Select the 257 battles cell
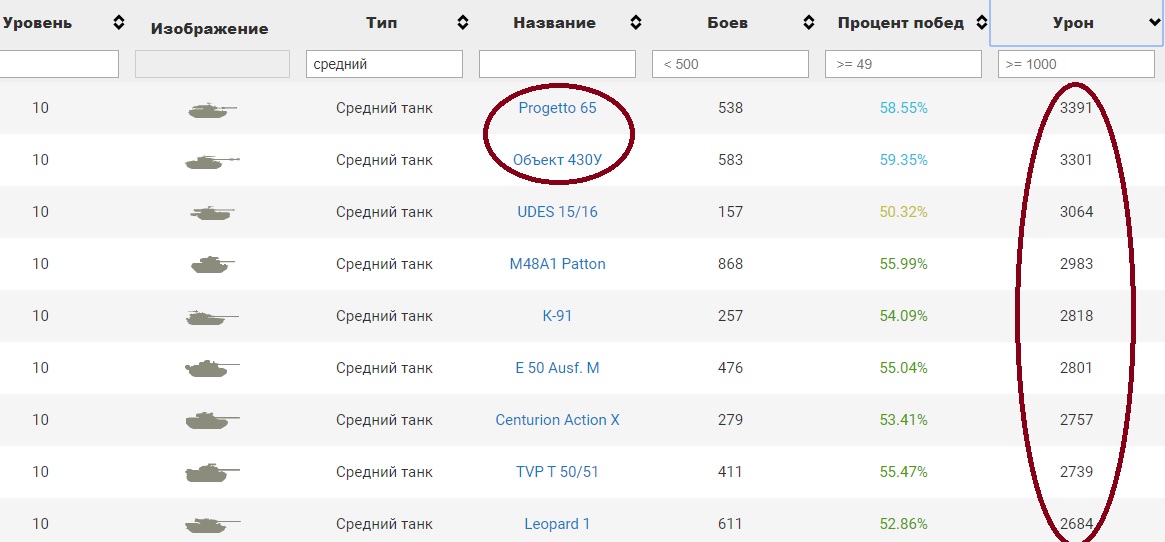This screenshot has height=542, width=1165. (x=730, y=316)
